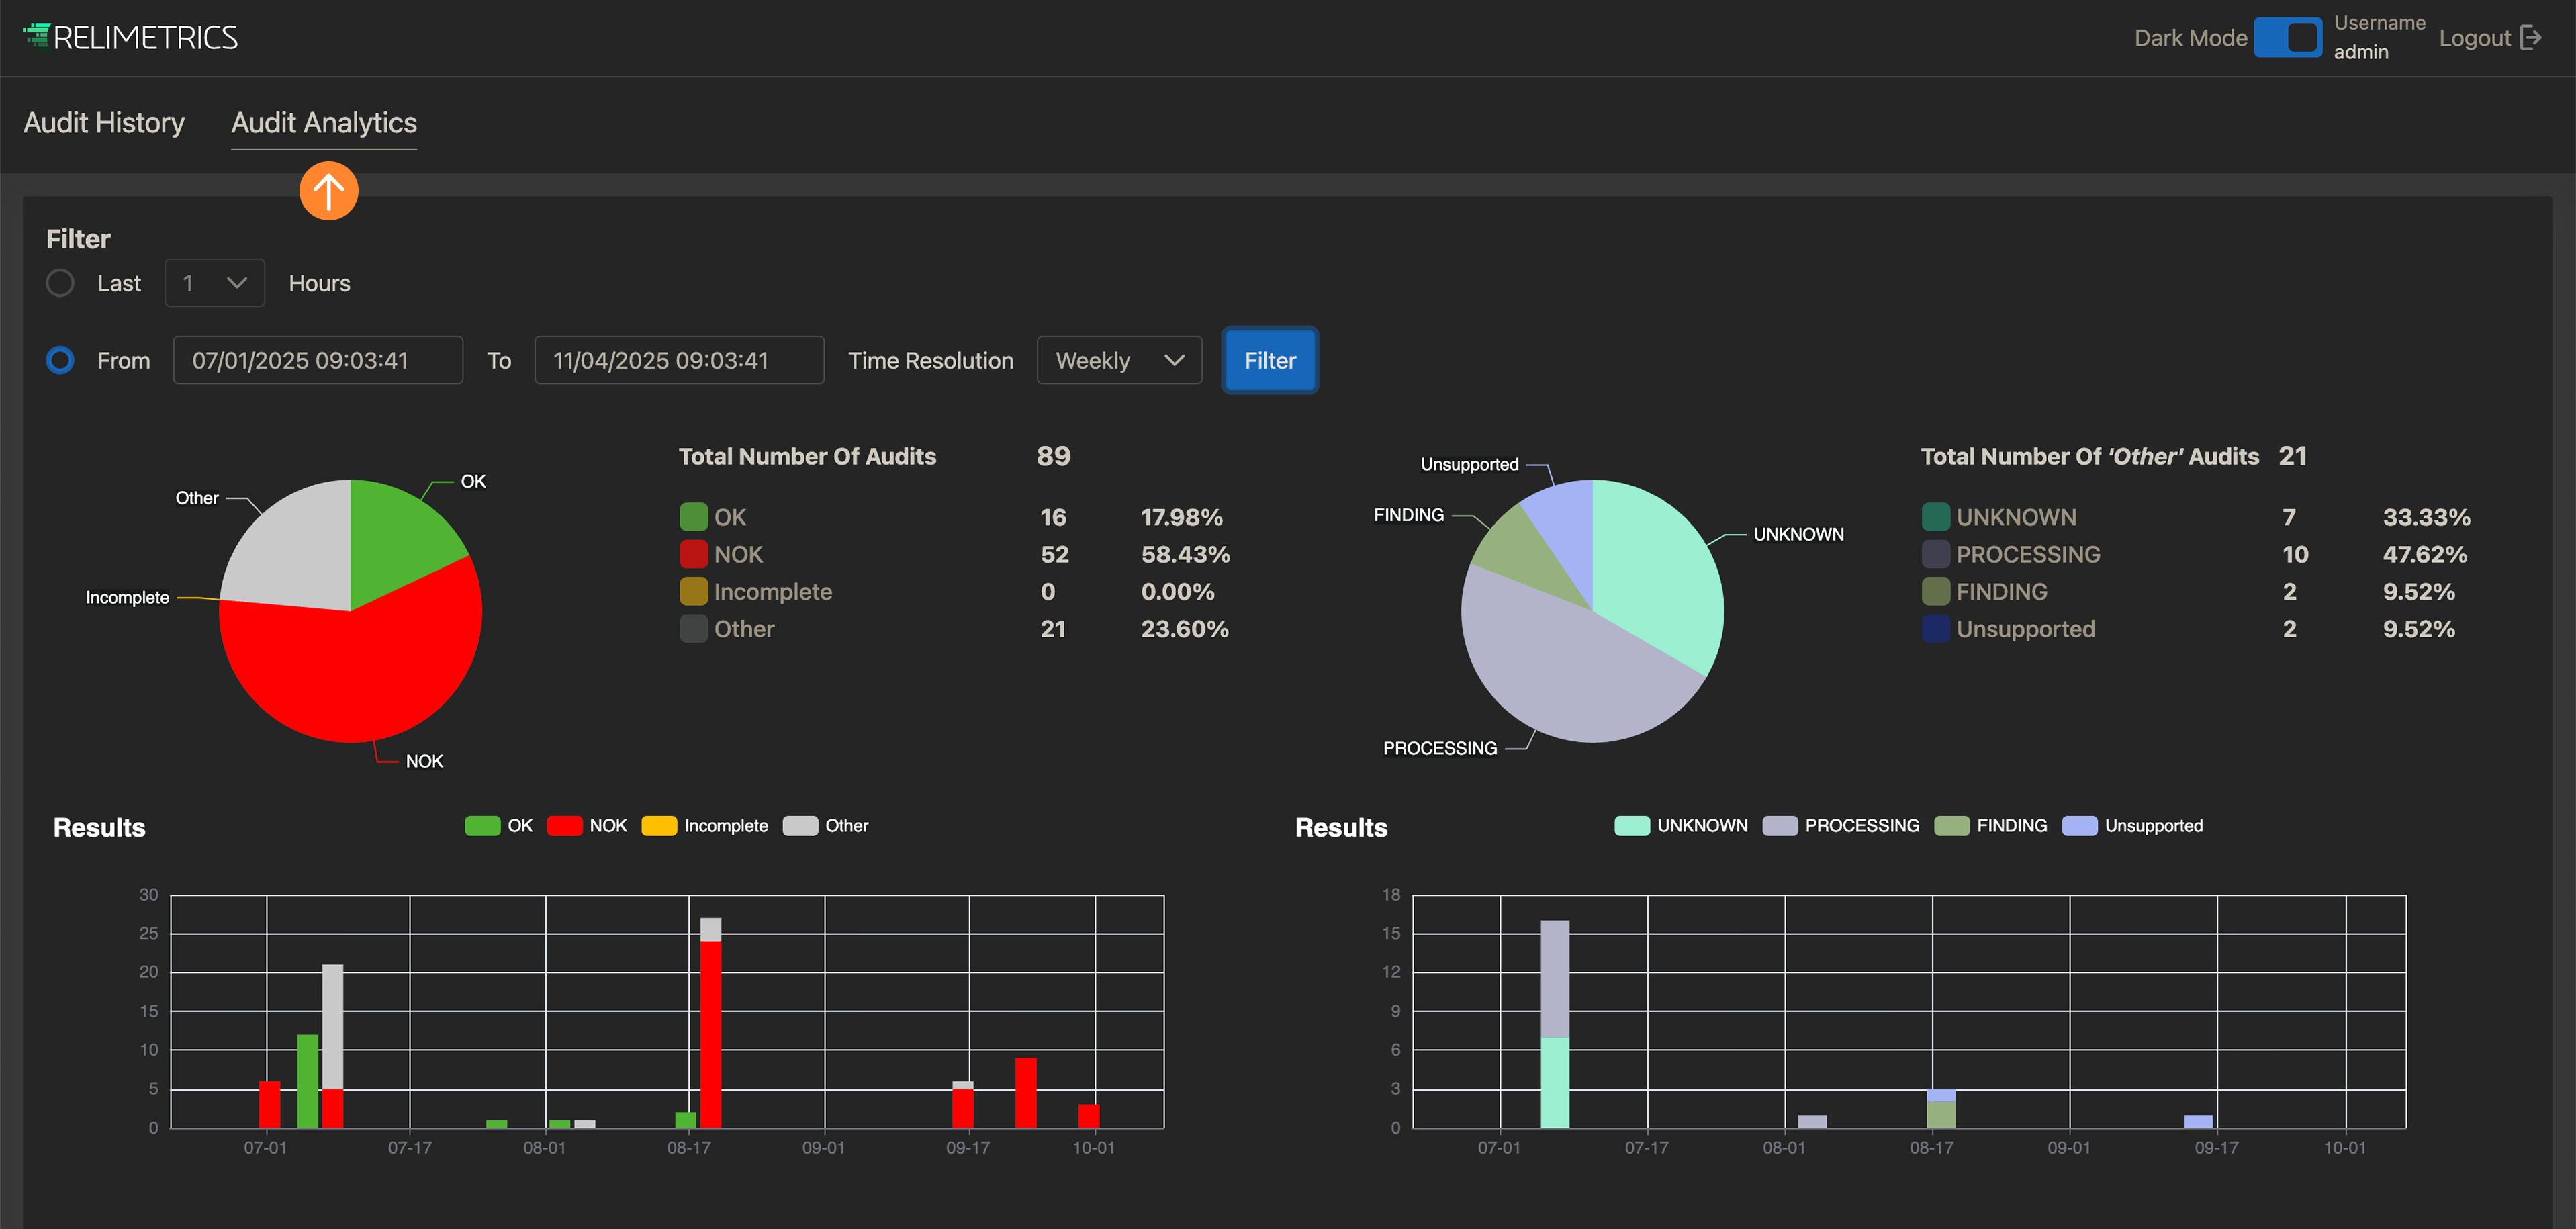Click the Weekly dropdown chevron arrow

tap(1174, 360)
